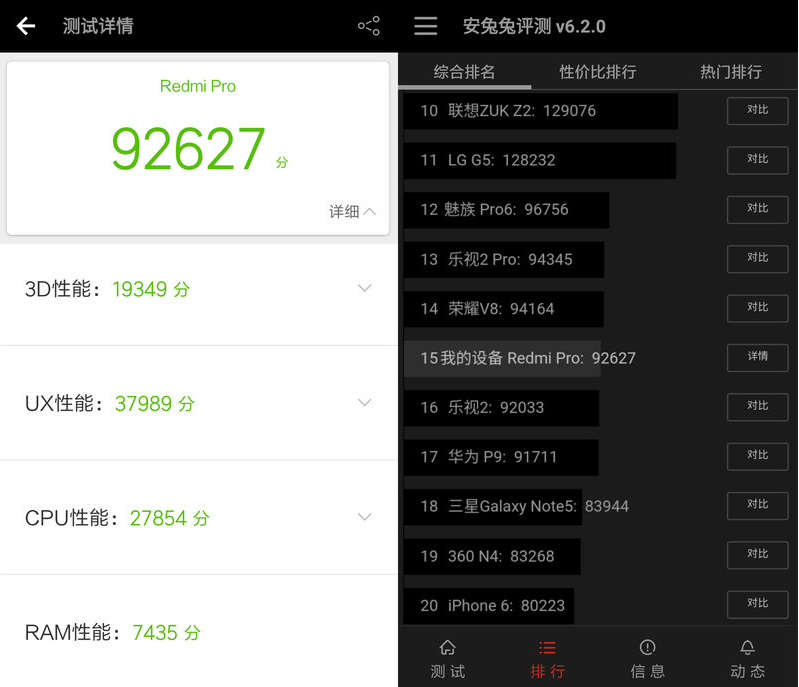
Task: Open the 信息 info tab
Action: (647, 659)
